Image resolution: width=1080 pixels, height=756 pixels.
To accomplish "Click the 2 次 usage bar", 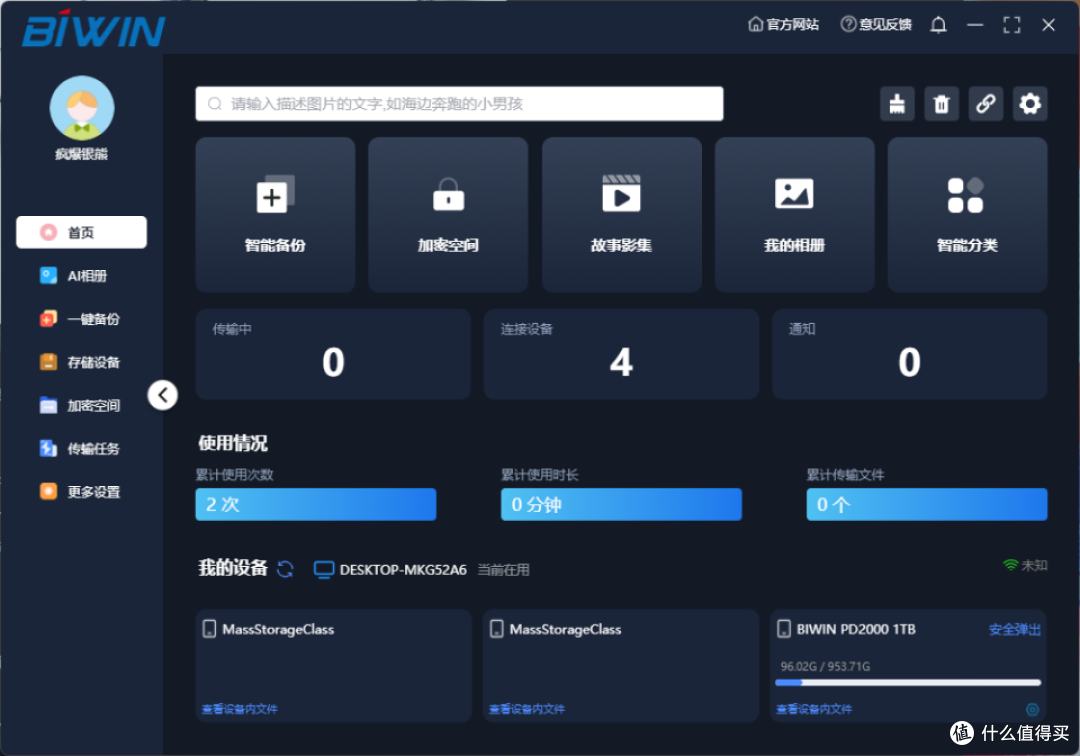I will pyautogui.click(x=316, y=505).
